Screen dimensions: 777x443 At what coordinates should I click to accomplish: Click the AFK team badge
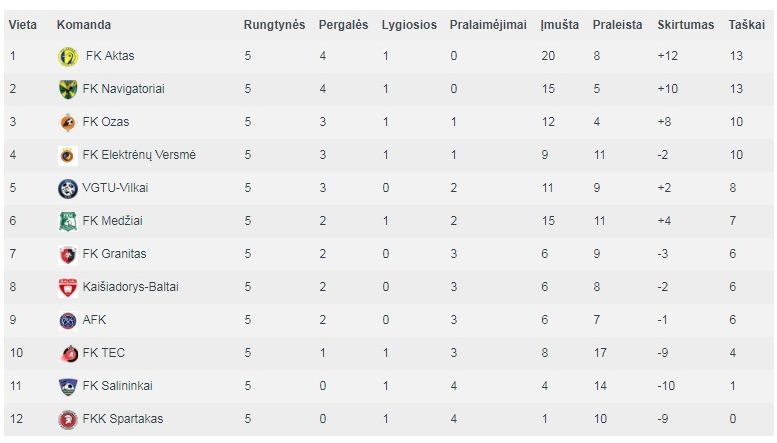[x=68, y=321]
